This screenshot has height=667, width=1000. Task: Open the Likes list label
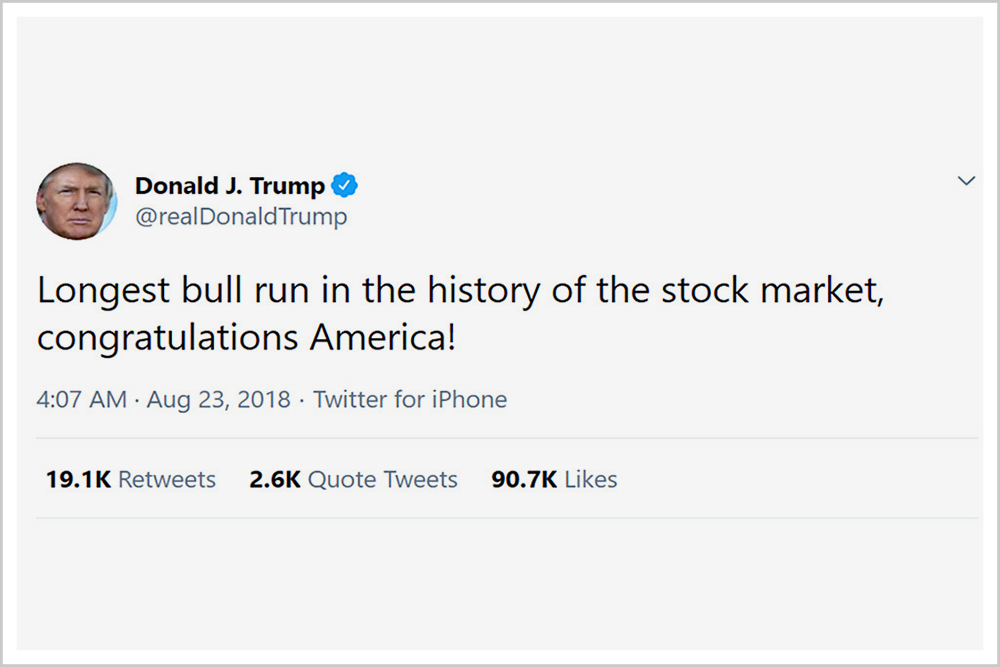(x=591, y=480)
